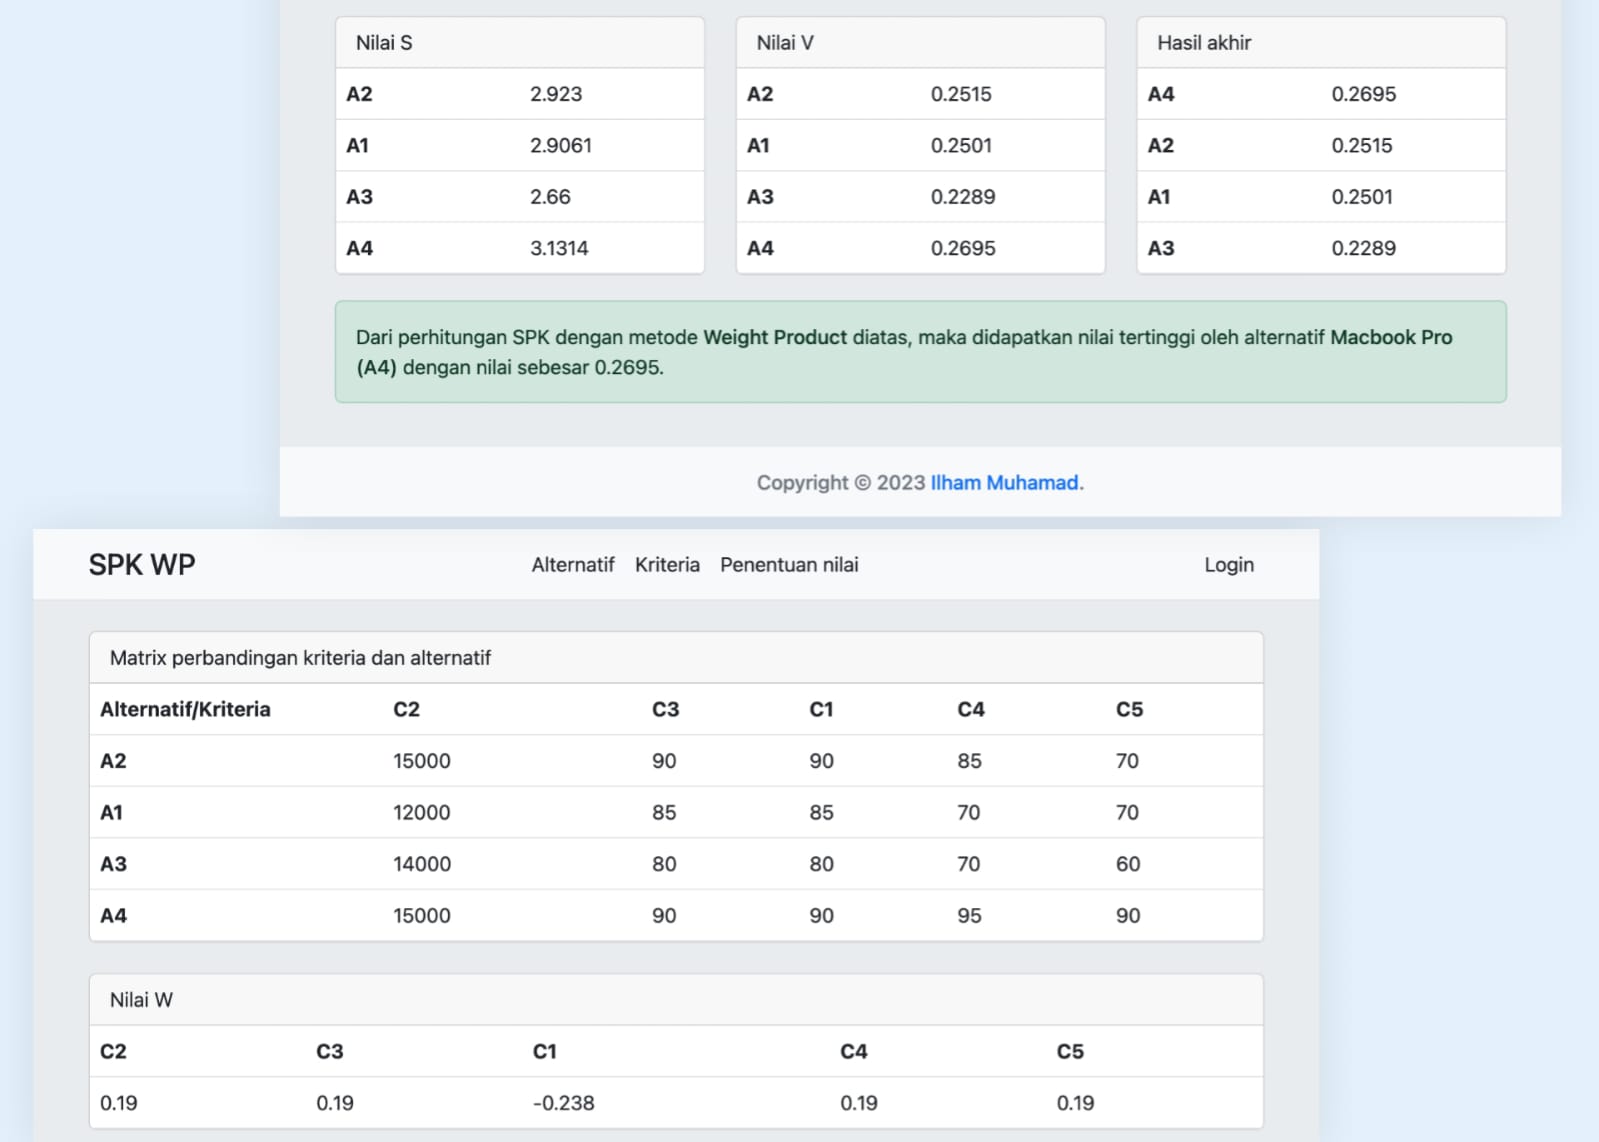Click the Login link in navbar
Viewport: 1599px width, 1142px height.
[x=1228, y=565]
